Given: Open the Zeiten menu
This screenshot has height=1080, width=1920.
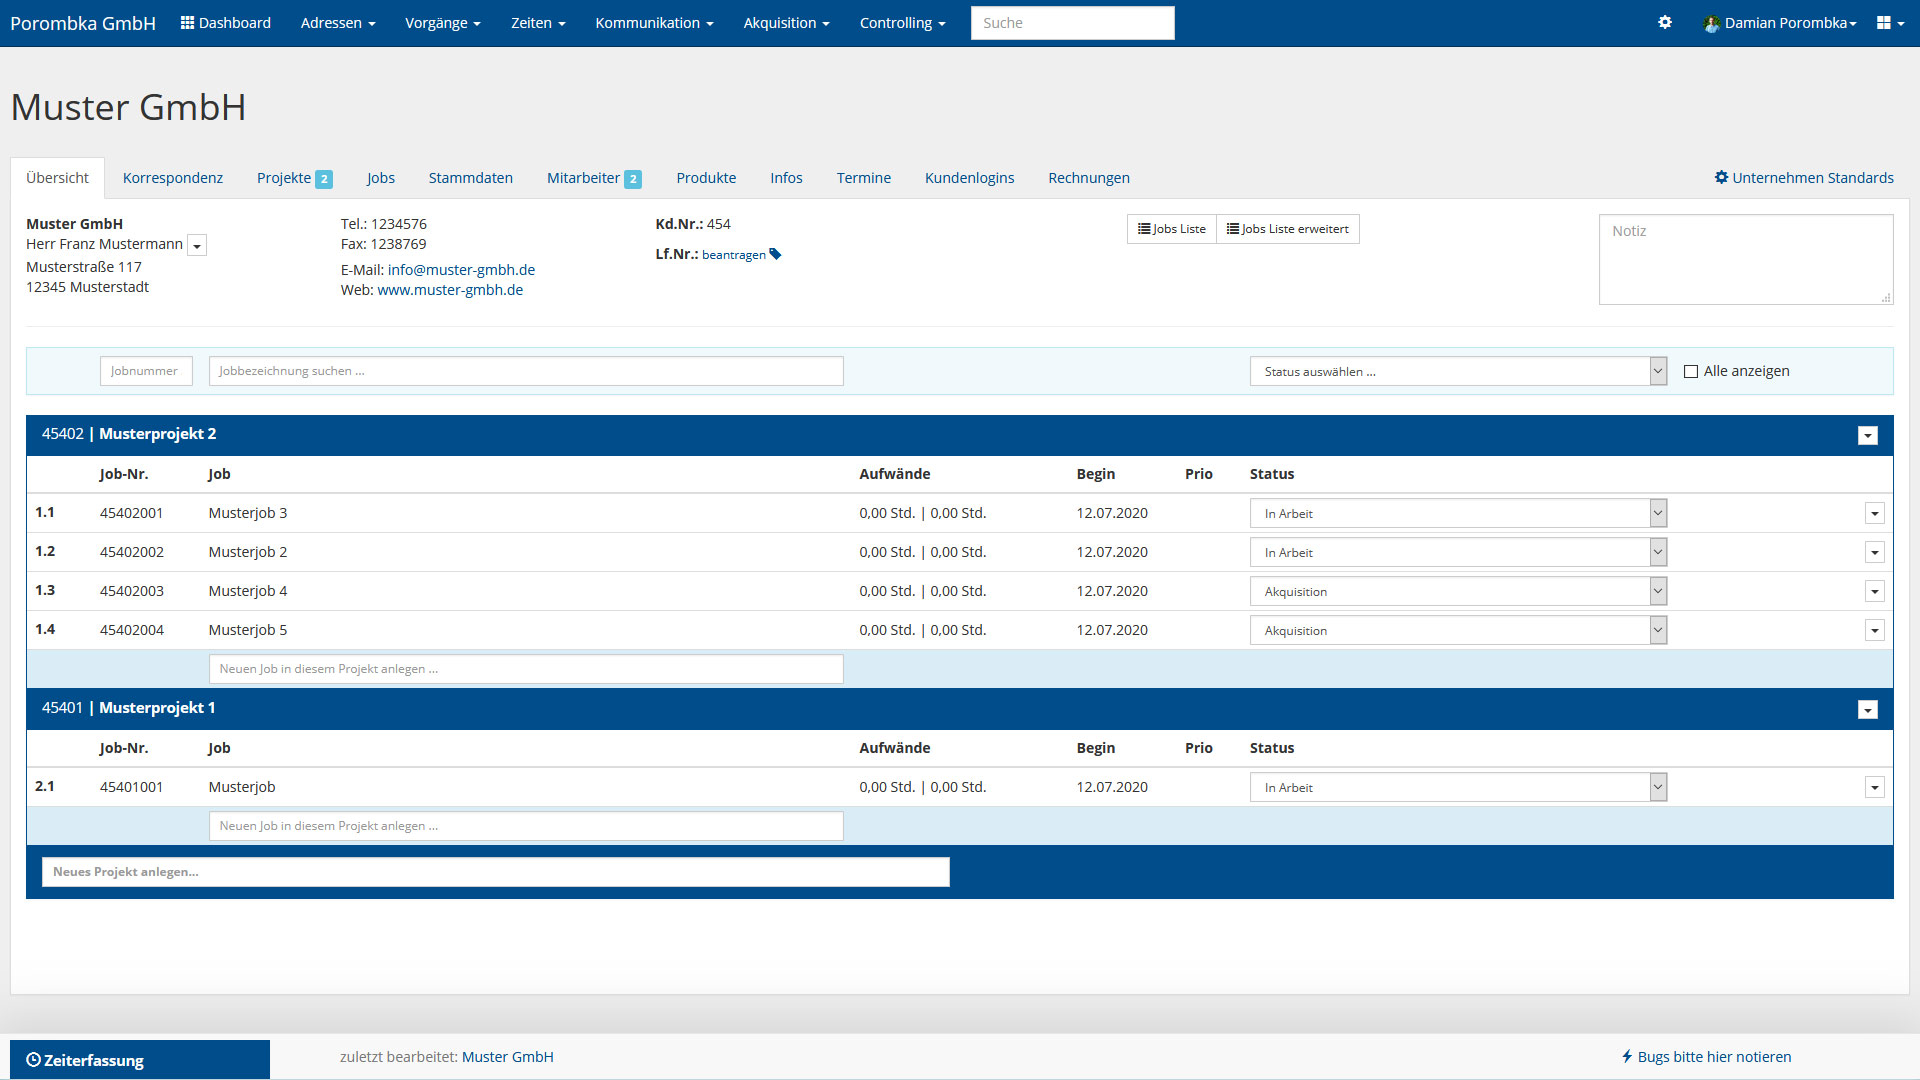Looking at the screenshot, I should click(x=538, y=22).
